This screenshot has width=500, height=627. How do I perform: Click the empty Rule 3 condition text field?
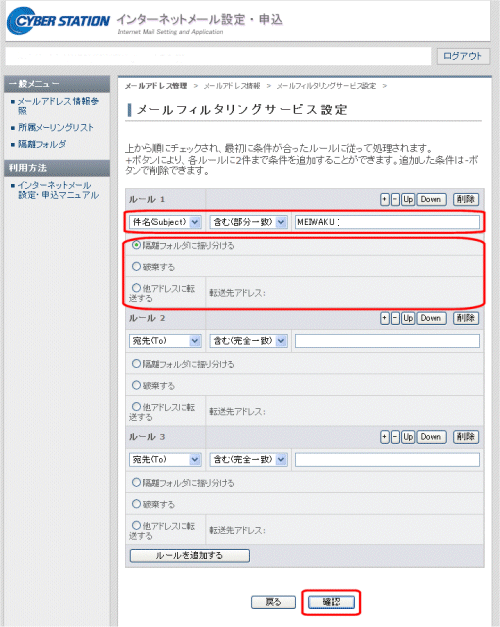click(x=387, y=459)
